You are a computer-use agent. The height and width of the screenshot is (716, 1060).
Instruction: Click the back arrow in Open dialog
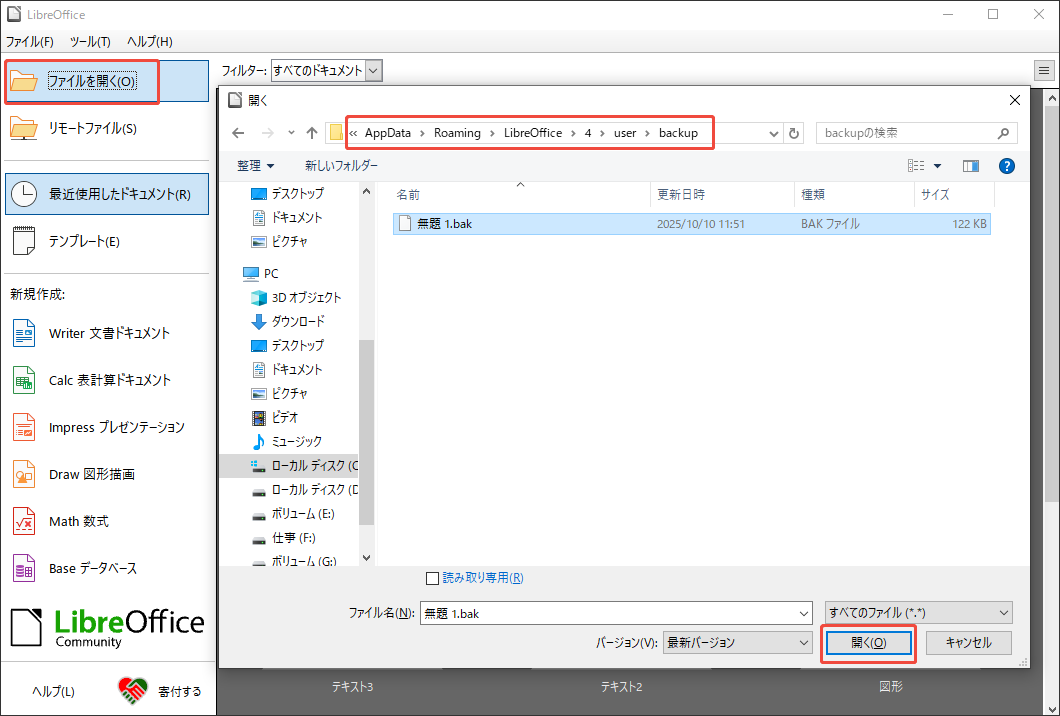point(238,133)
